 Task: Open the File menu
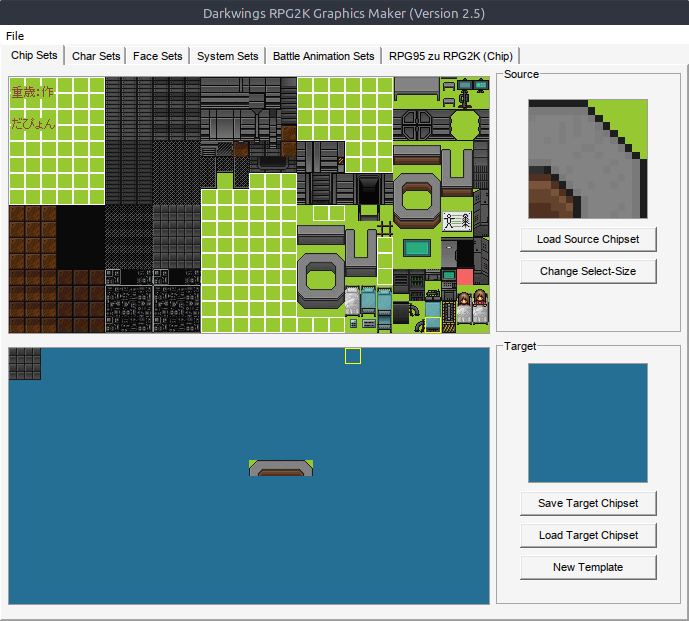15,36
